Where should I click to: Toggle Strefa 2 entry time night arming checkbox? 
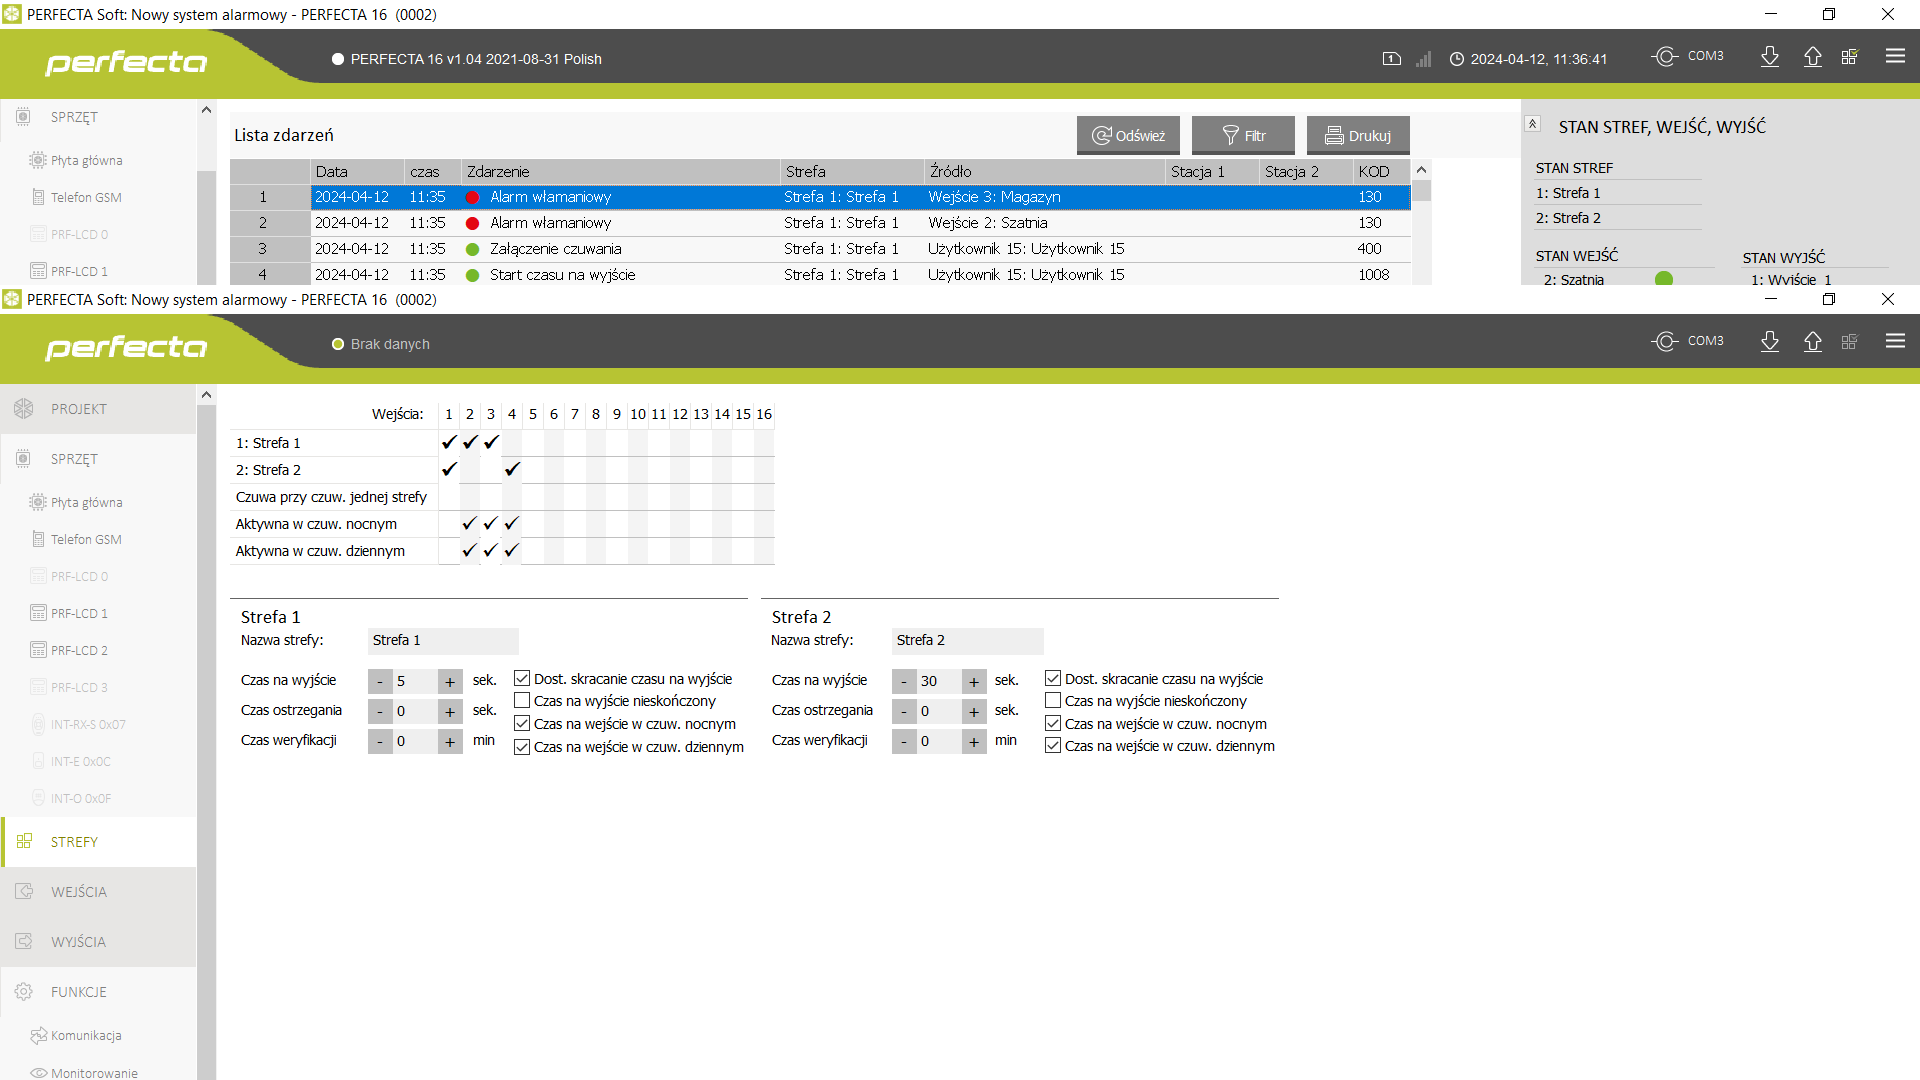click(1053, 724)
